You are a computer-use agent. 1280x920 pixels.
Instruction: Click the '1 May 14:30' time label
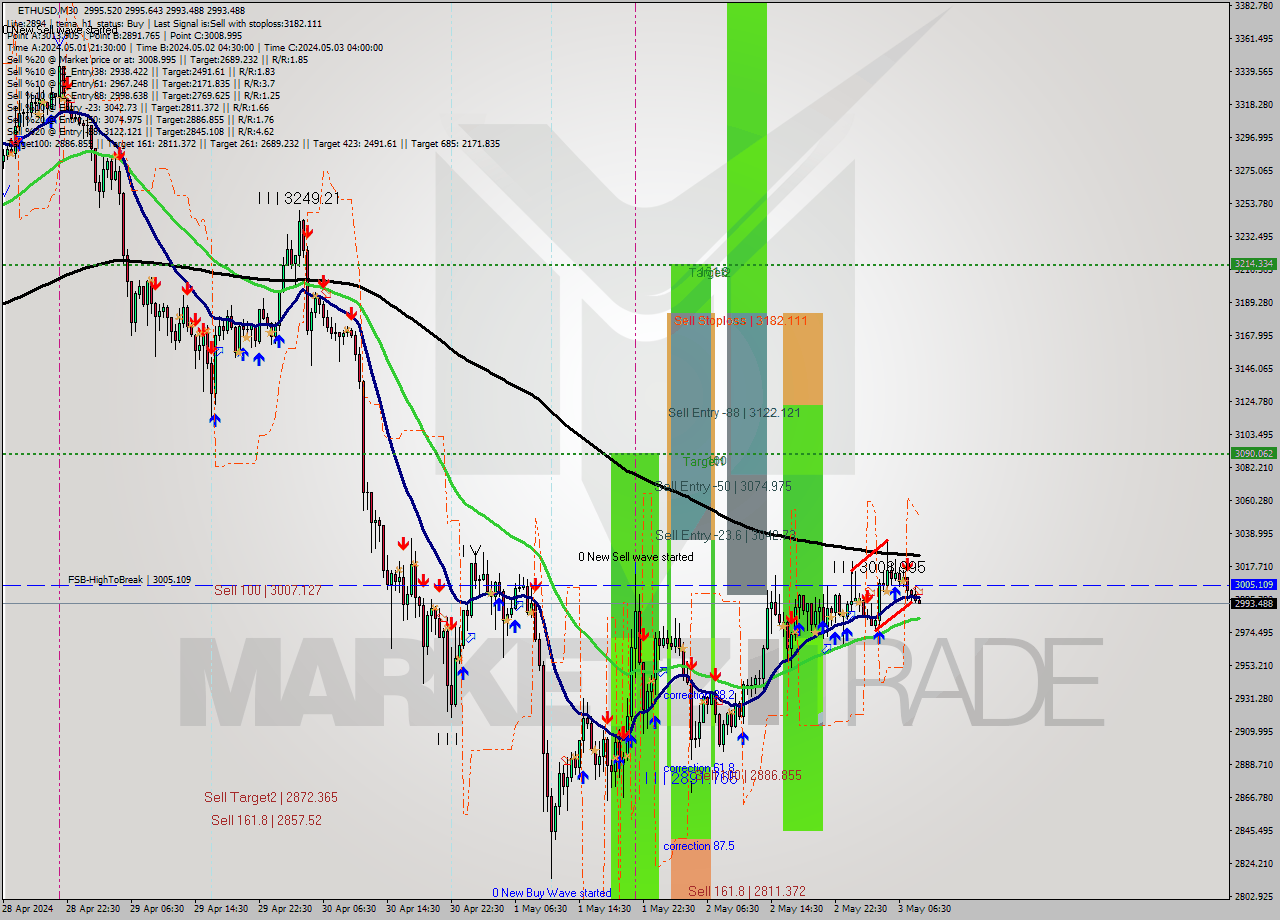[x=606, y=909]
